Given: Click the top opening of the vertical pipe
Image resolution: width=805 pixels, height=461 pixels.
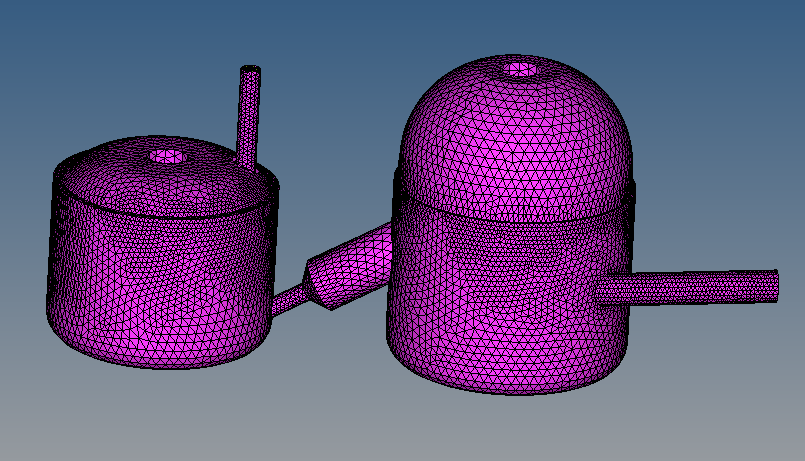Looking at the screenshot, I should click(250, 69).
